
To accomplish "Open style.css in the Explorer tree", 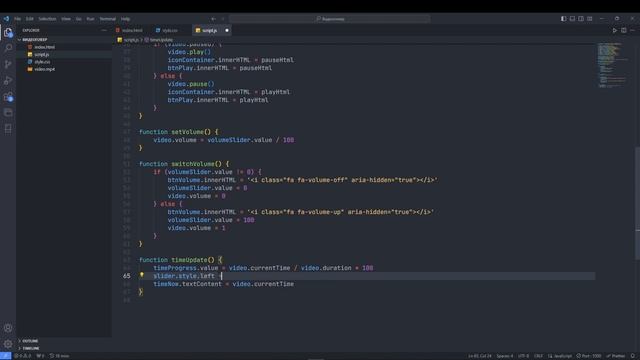I will (x=42, y=62).
